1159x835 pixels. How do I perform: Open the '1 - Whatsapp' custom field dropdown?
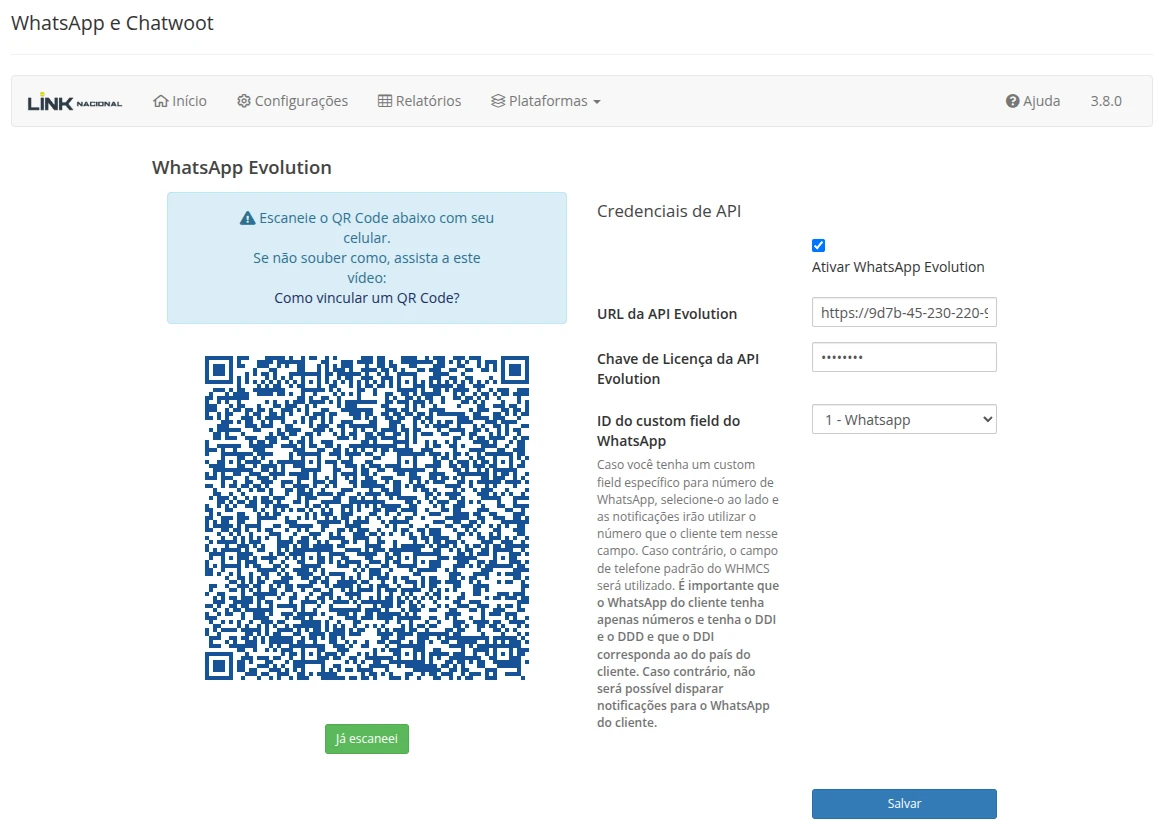[904, 420]
